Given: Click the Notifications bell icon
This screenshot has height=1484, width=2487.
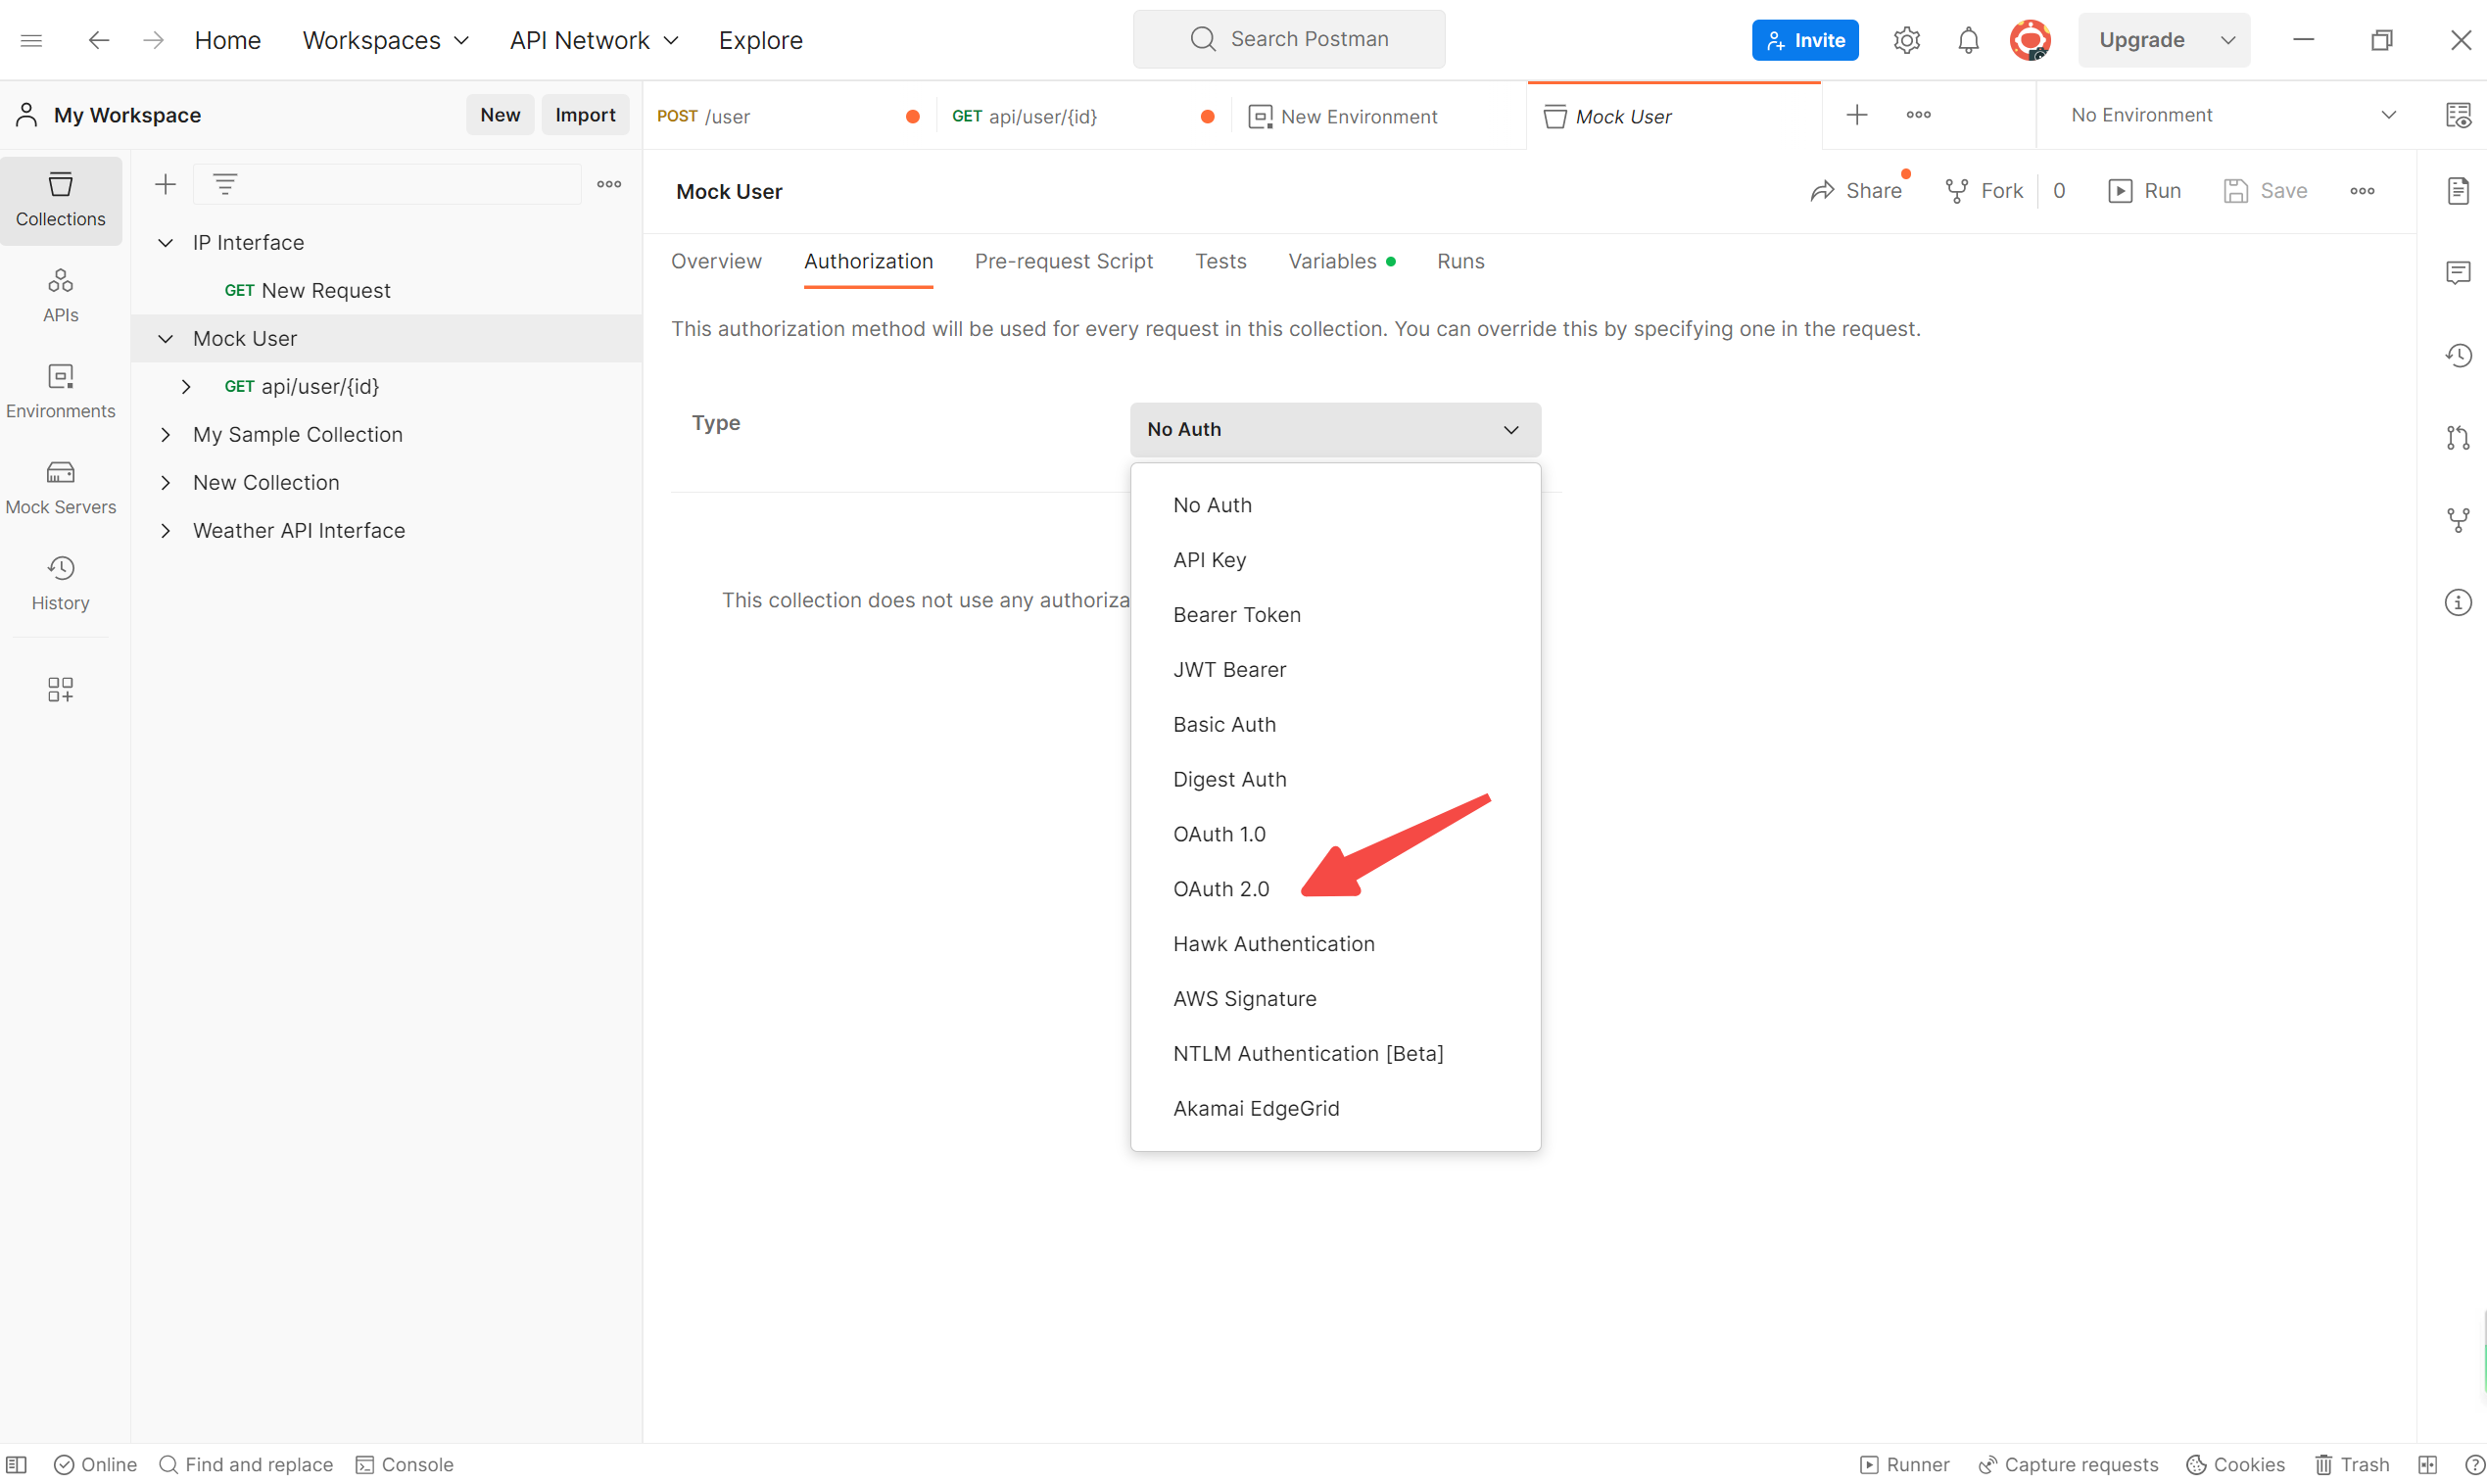Looking at the screenshot, I should pos(1968,39).
